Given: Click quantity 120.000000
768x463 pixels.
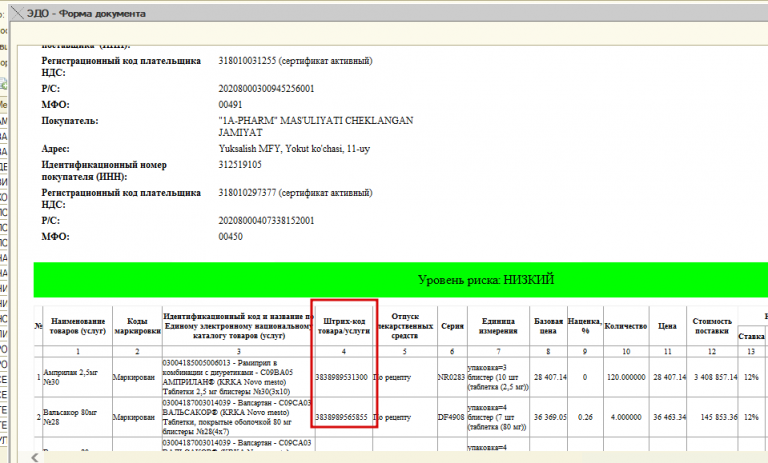Looking at the screenshot, I should click(626, 377).
